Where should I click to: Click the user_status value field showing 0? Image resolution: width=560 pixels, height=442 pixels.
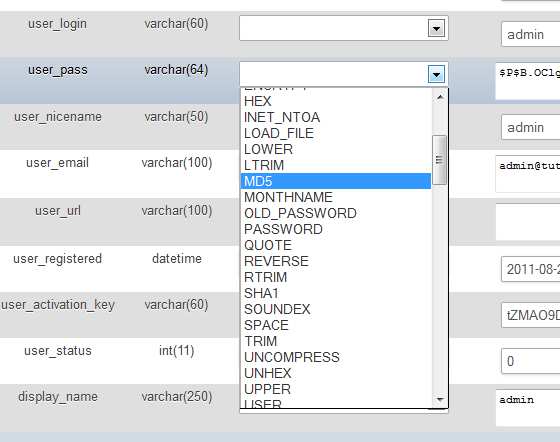[x=530, y=361]
